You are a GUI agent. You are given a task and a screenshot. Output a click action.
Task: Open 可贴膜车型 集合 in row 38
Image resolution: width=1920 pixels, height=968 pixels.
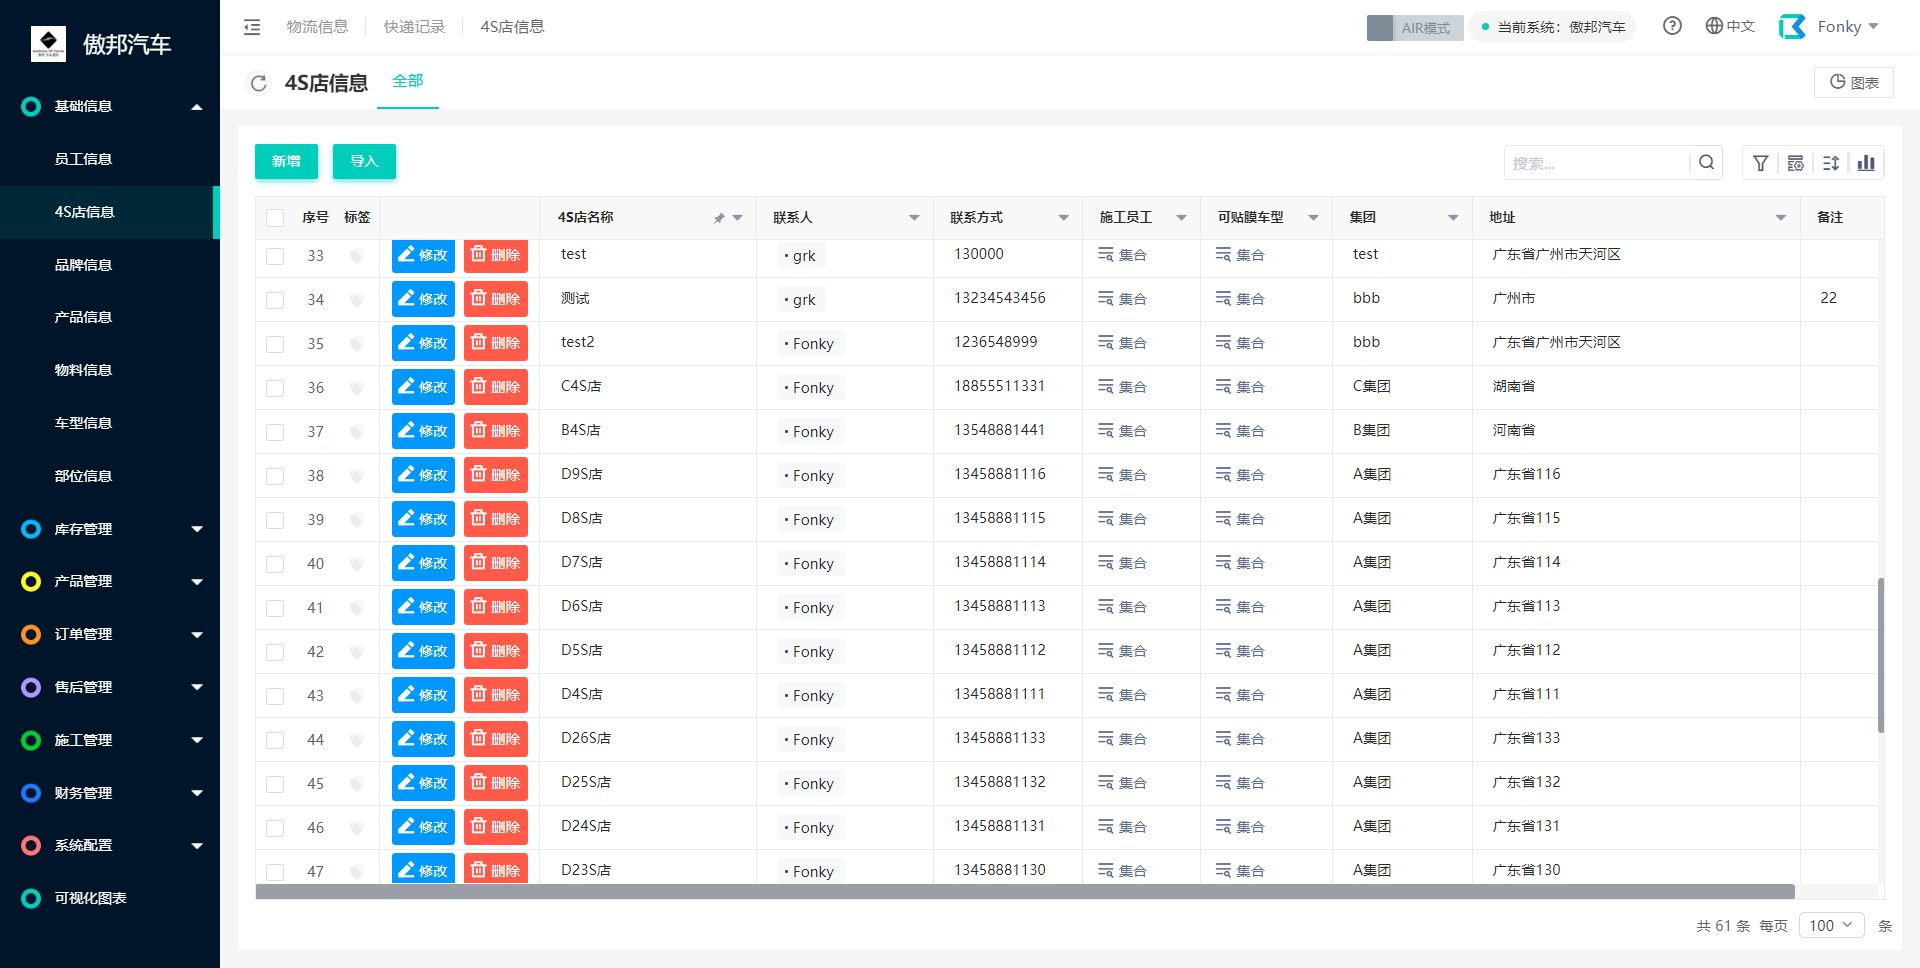point(1240,475)
